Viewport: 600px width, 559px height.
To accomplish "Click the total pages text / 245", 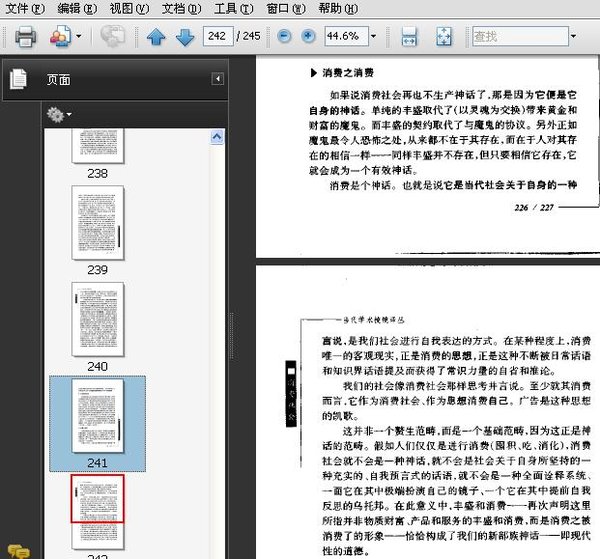I will [x=249, y=36].
